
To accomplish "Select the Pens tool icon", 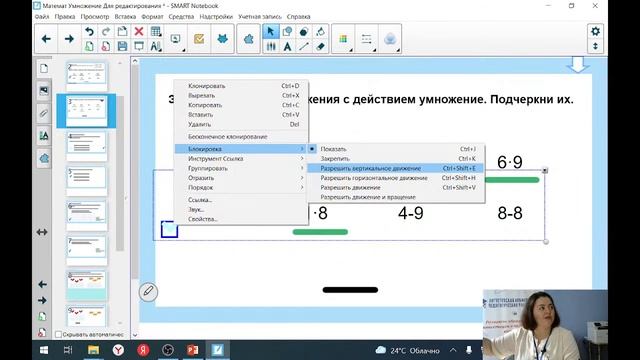I will [271, 47].
